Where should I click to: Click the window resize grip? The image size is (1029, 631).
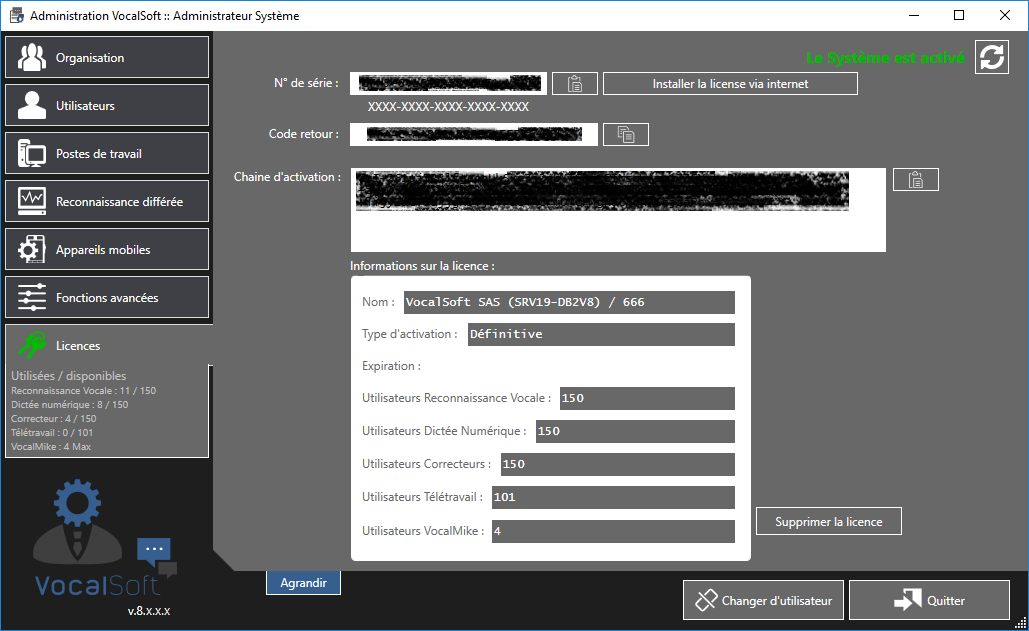coord(1020,623)
